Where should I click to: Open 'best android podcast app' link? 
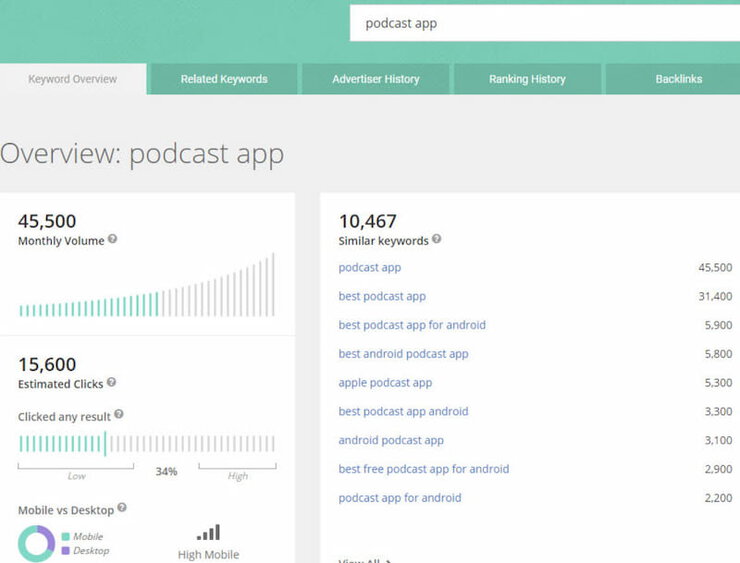[x=404, y=354]
